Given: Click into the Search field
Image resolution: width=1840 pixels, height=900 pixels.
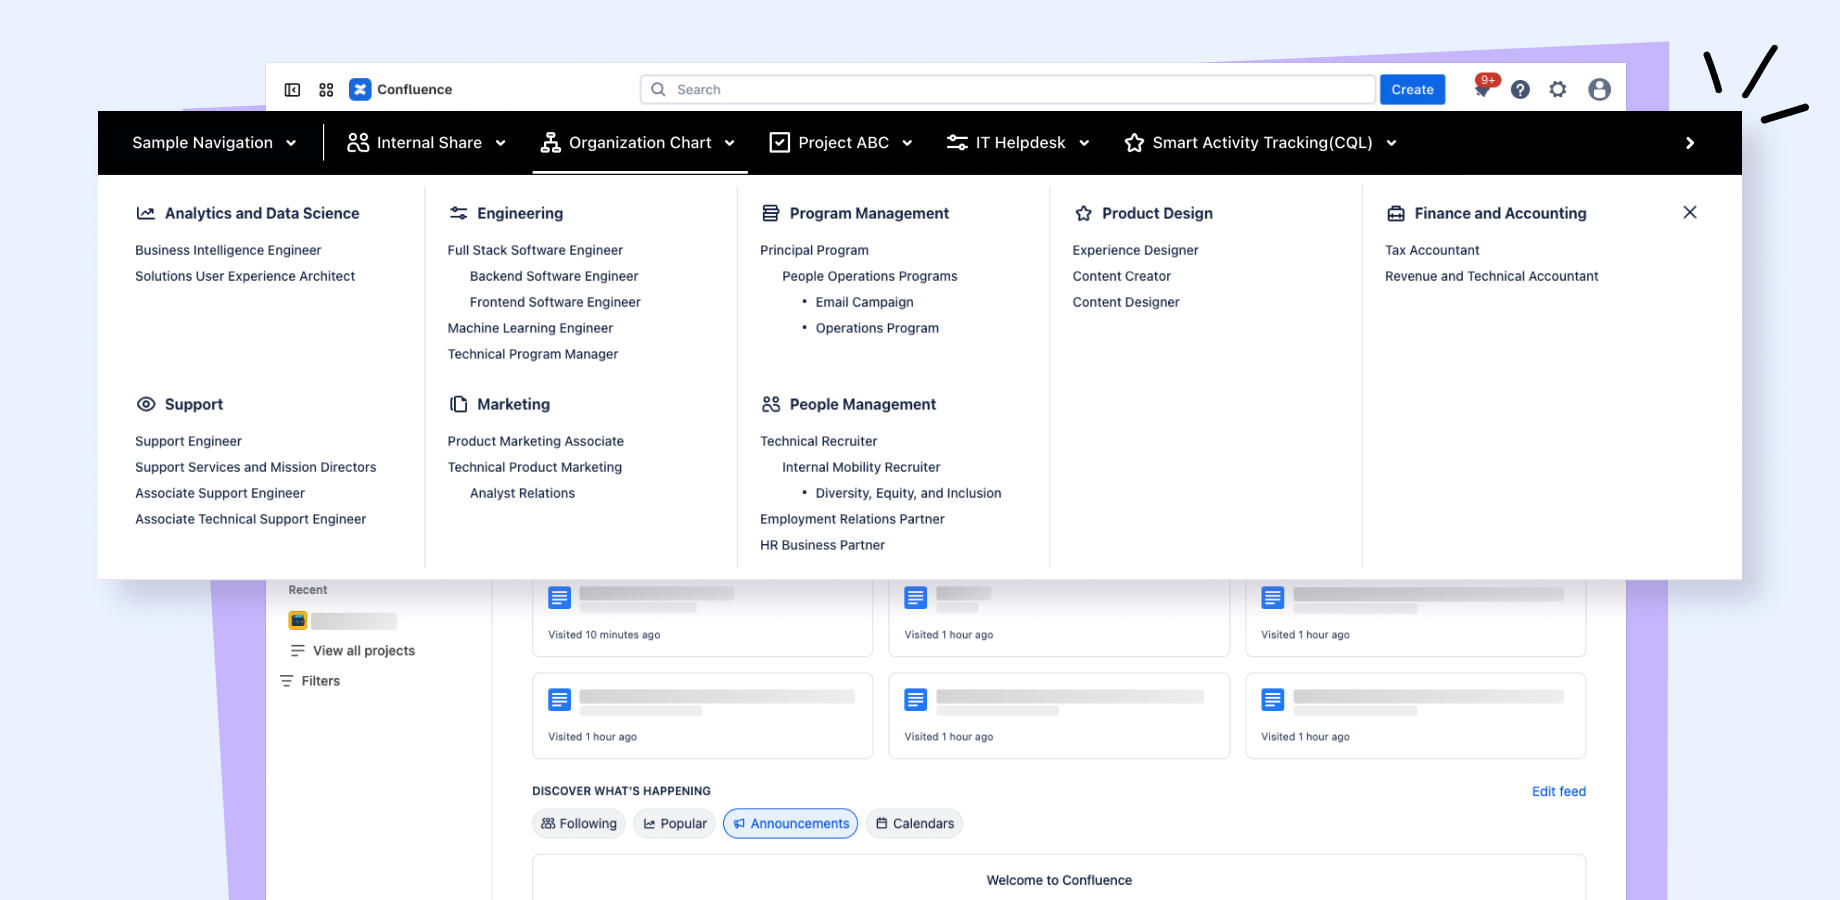Looking at the screenshot, I should click(1010, 90).
